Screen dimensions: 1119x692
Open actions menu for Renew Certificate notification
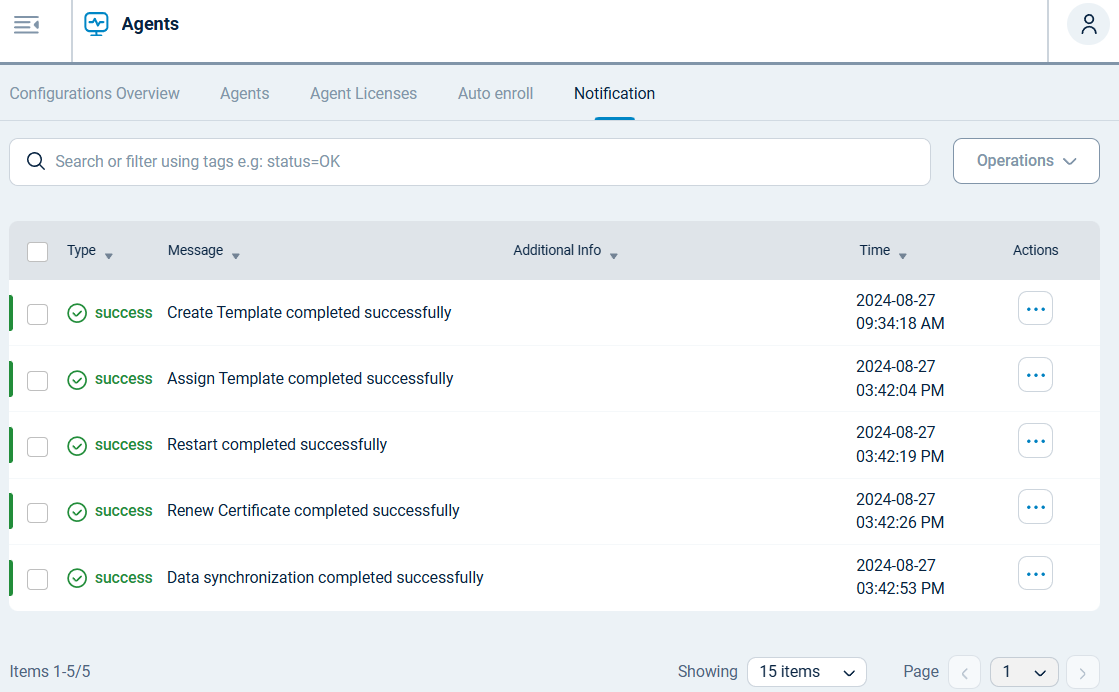pos(1035,506)
